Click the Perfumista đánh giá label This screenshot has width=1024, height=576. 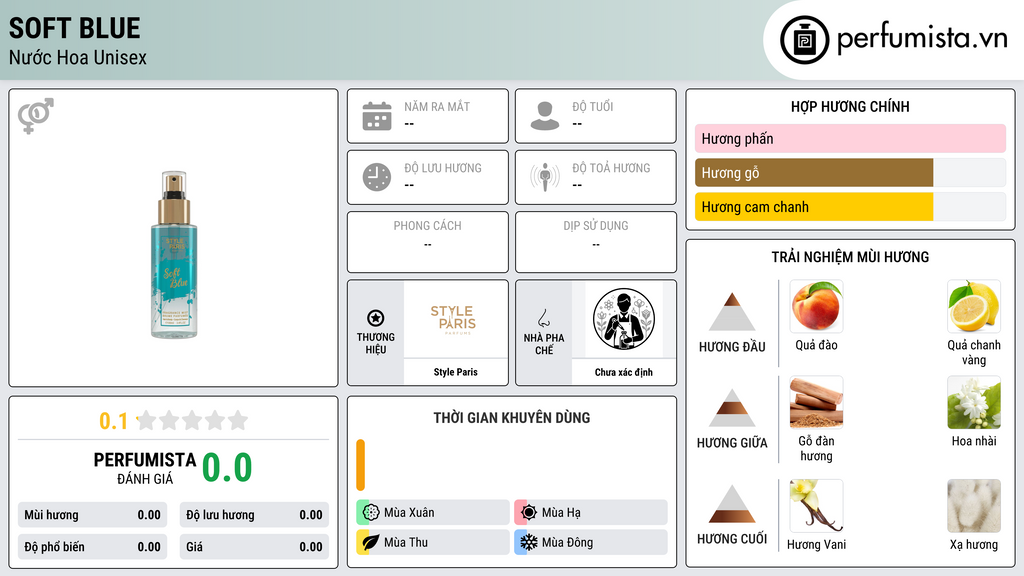[145, 468]
